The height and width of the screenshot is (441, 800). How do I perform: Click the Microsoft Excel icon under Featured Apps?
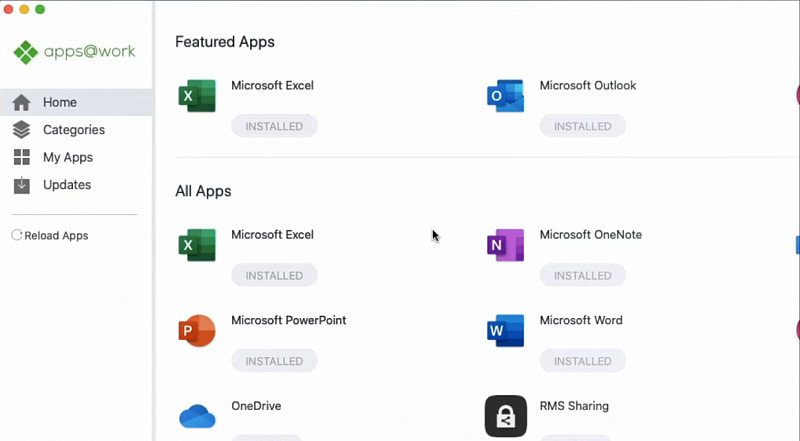coord(197,96)
